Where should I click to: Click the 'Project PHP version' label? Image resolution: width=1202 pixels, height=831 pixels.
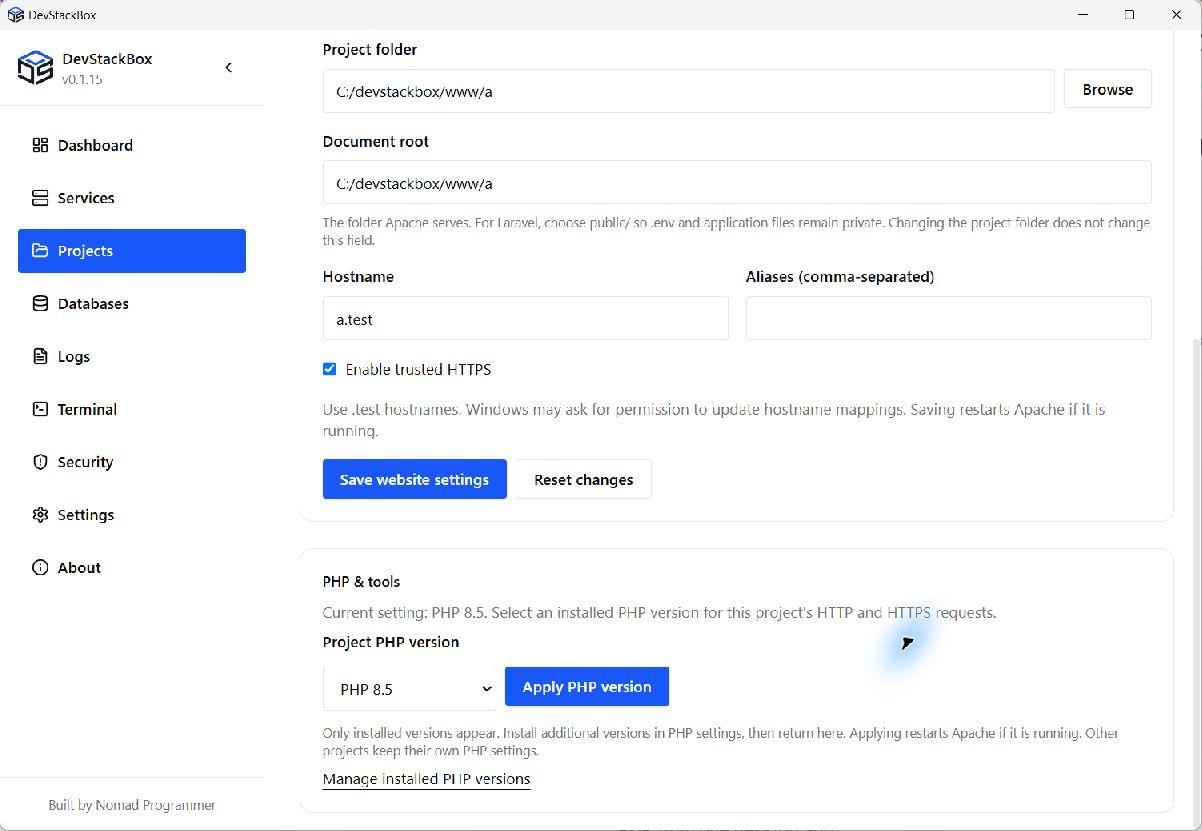[391, 642]
